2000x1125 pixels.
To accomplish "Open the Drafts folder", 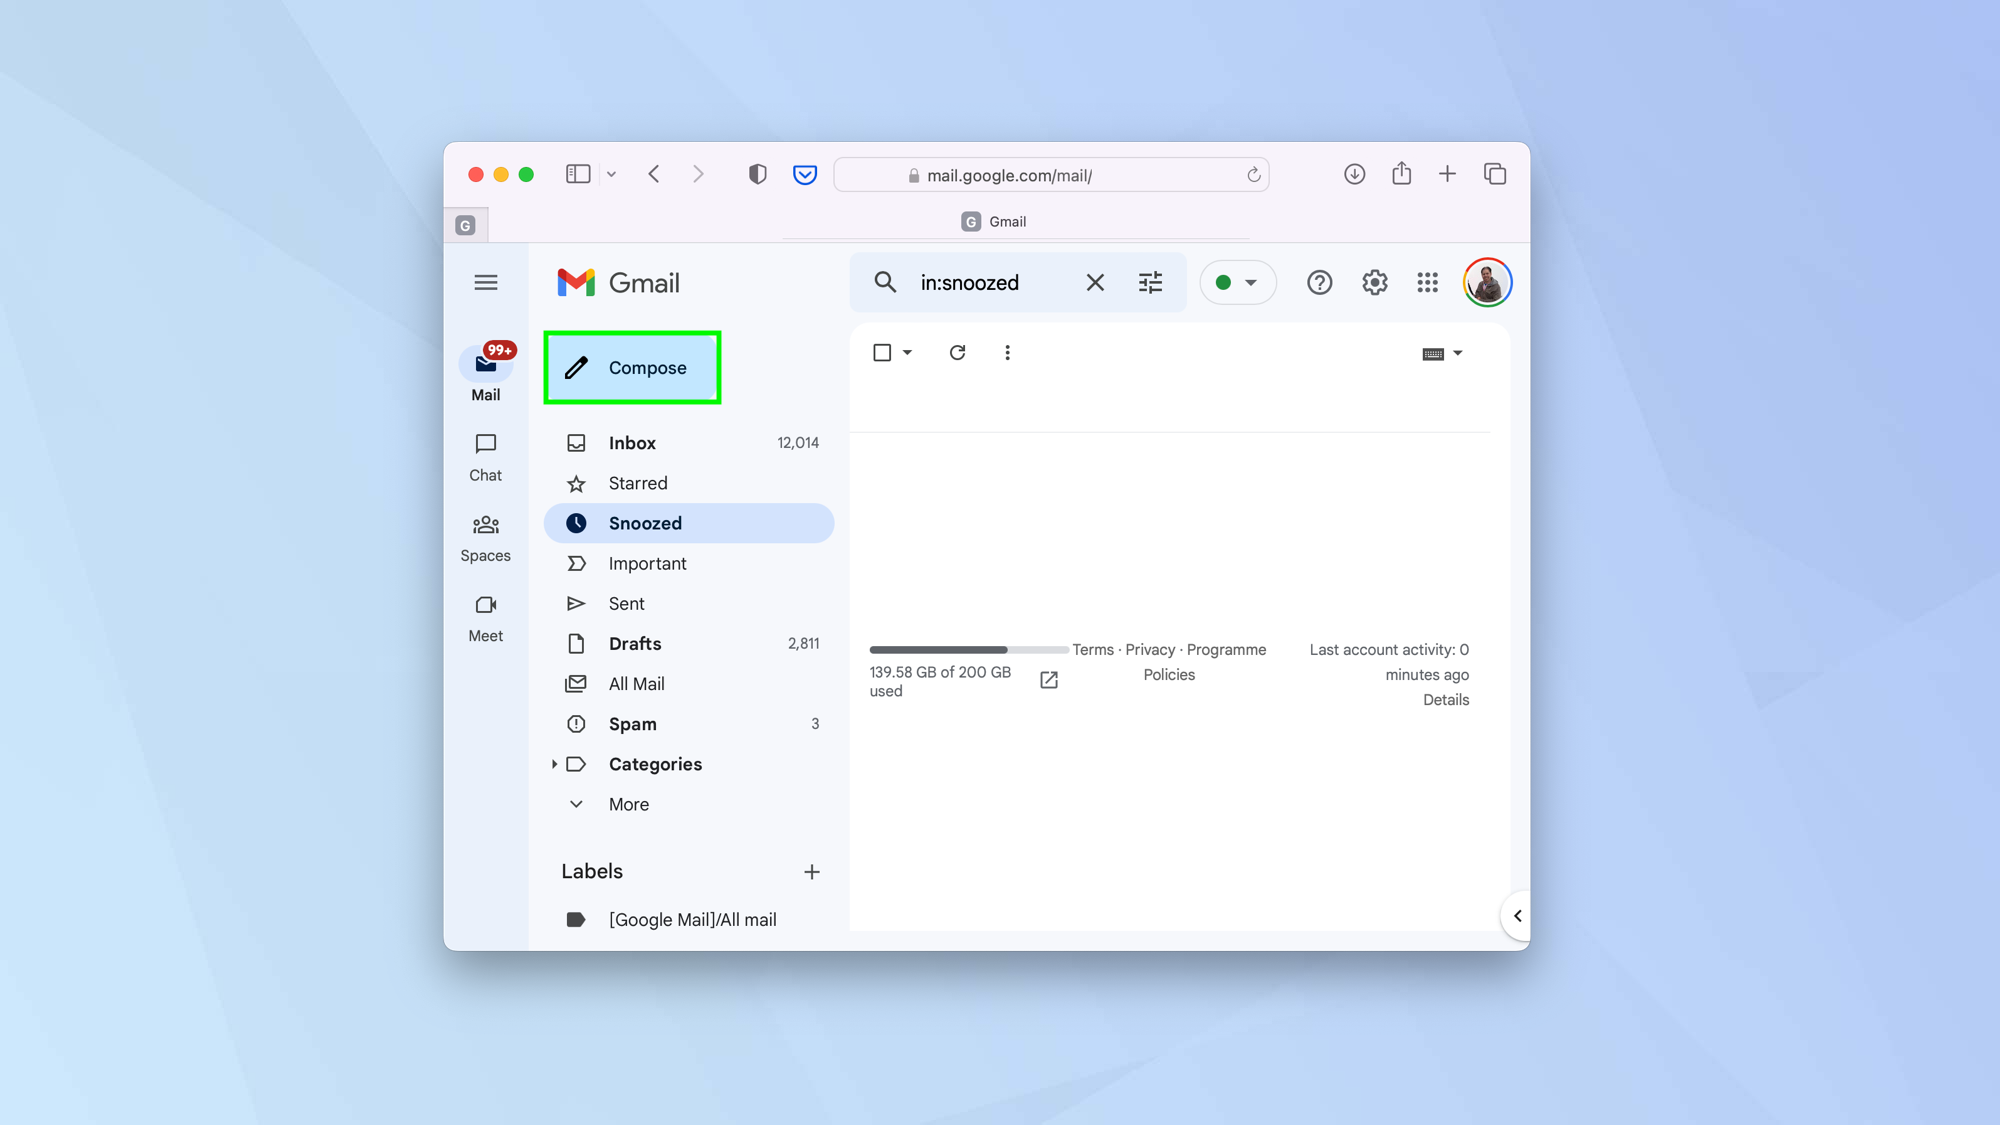I will coord(635,643).
